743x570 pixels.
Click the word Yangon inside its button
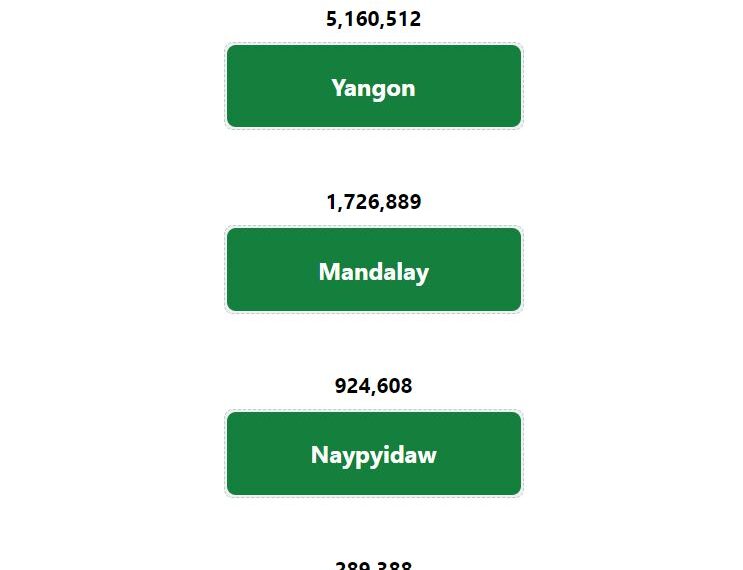[x=373, y=89]
